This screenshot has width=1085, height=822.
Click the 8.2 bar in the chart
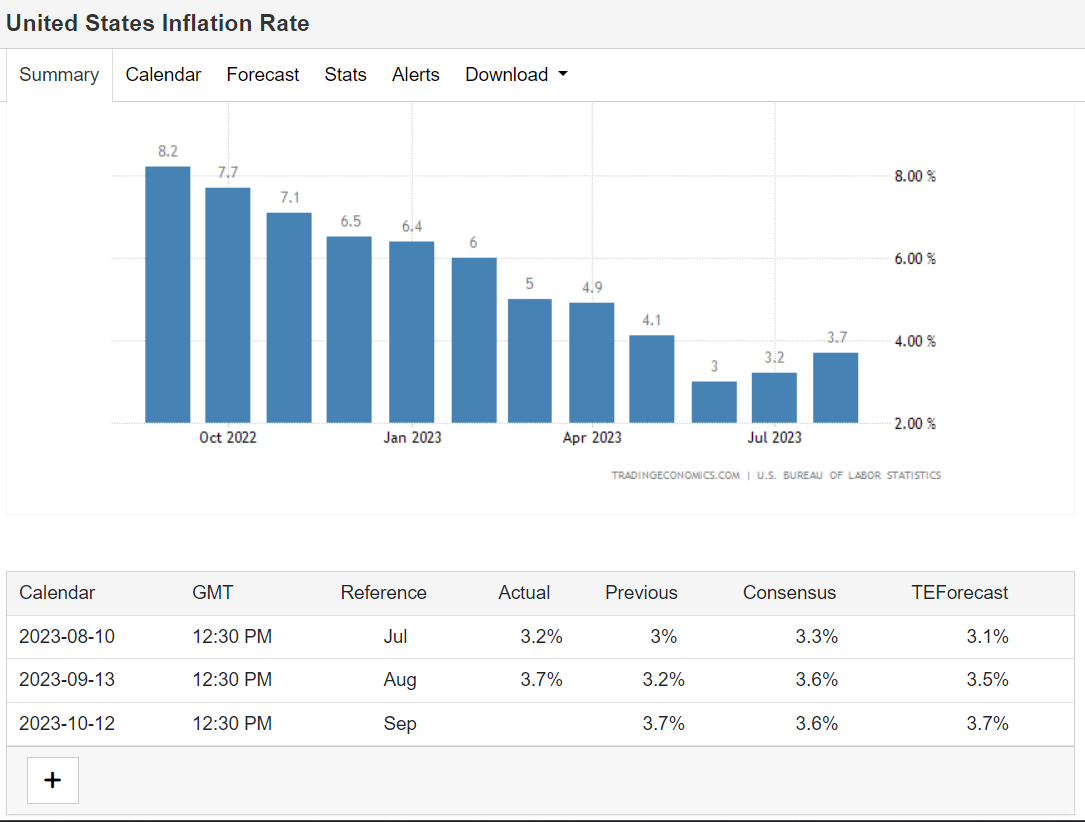167,295
